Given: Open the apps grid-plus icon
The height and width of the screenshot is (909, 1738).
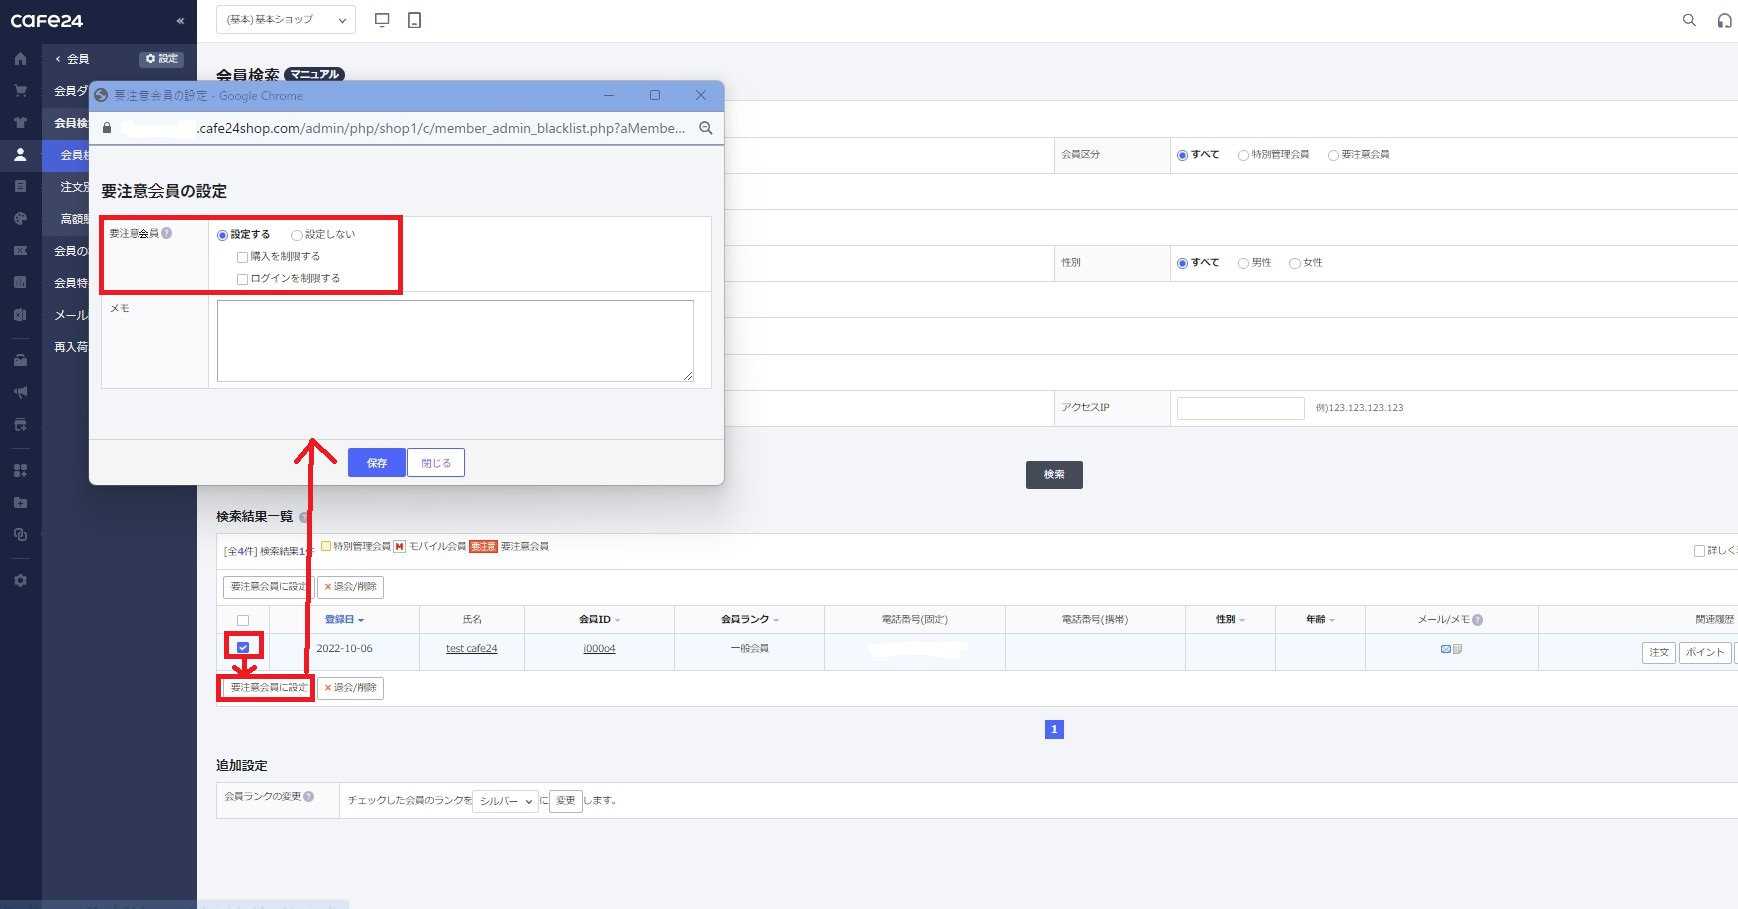Looking at the screenshot, I should pos(20,470).
